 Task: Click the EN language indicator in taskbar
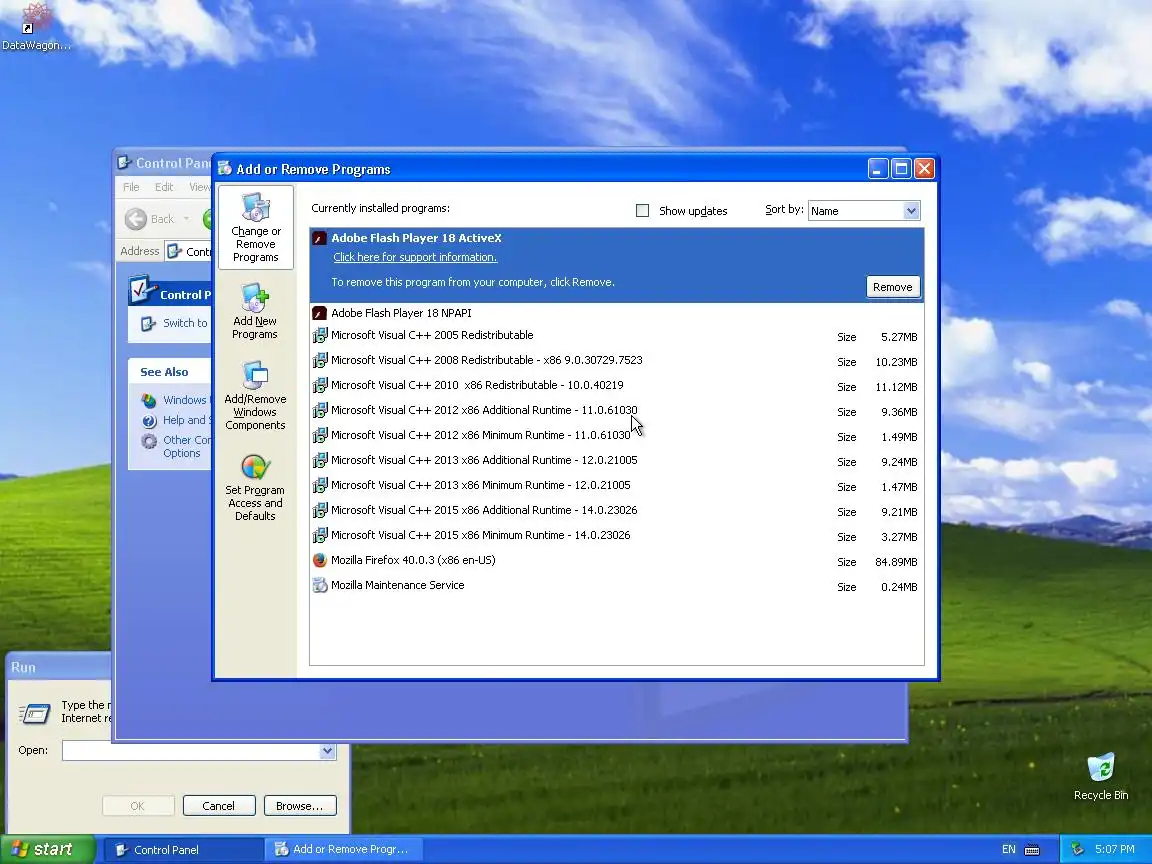tap(1008, 849)
